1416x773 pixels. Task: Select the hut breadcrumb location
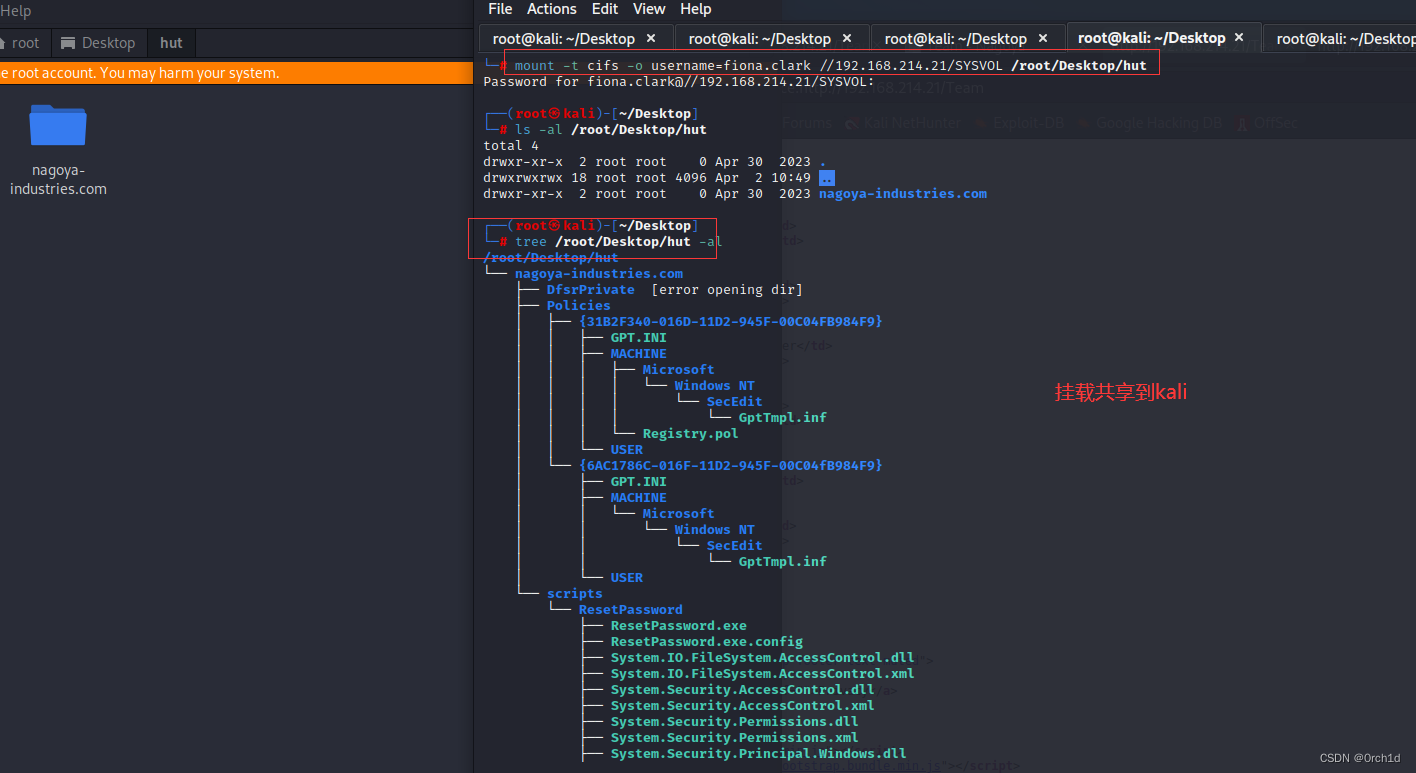172,43
